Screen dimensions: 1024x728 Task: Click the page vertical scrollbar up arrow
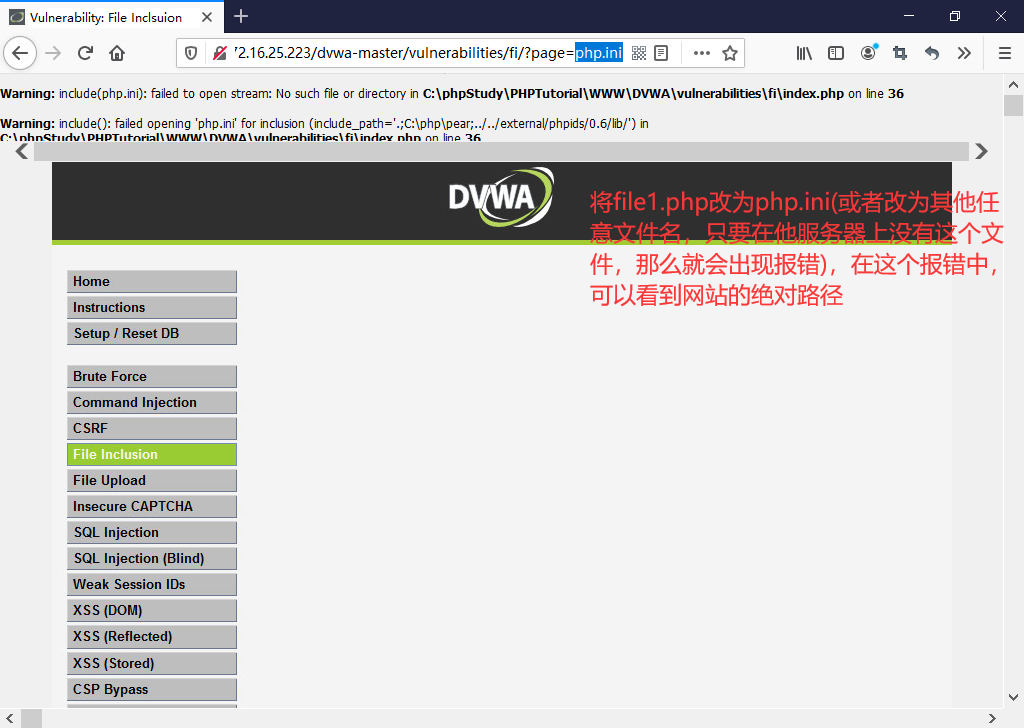(x=1013, y=84)
